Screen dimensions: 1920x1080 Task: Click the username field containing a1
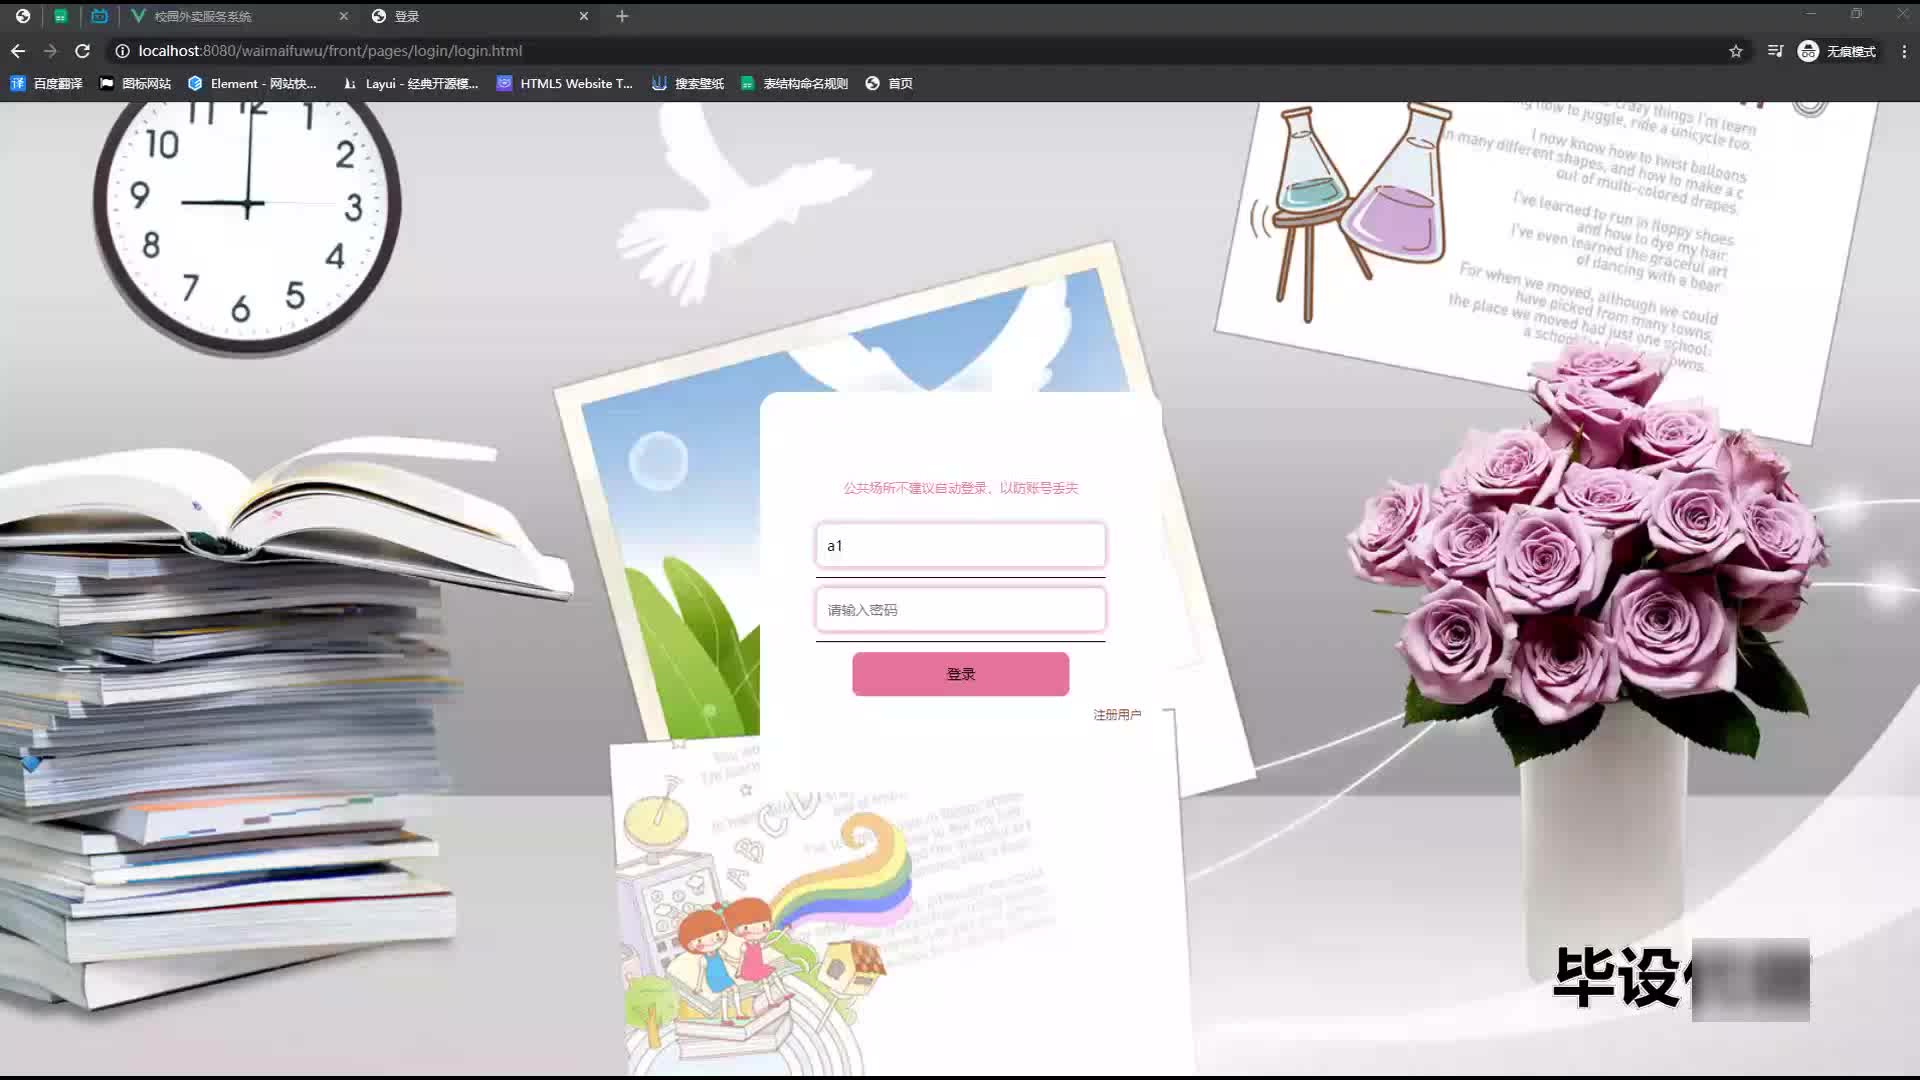(960, 546)
